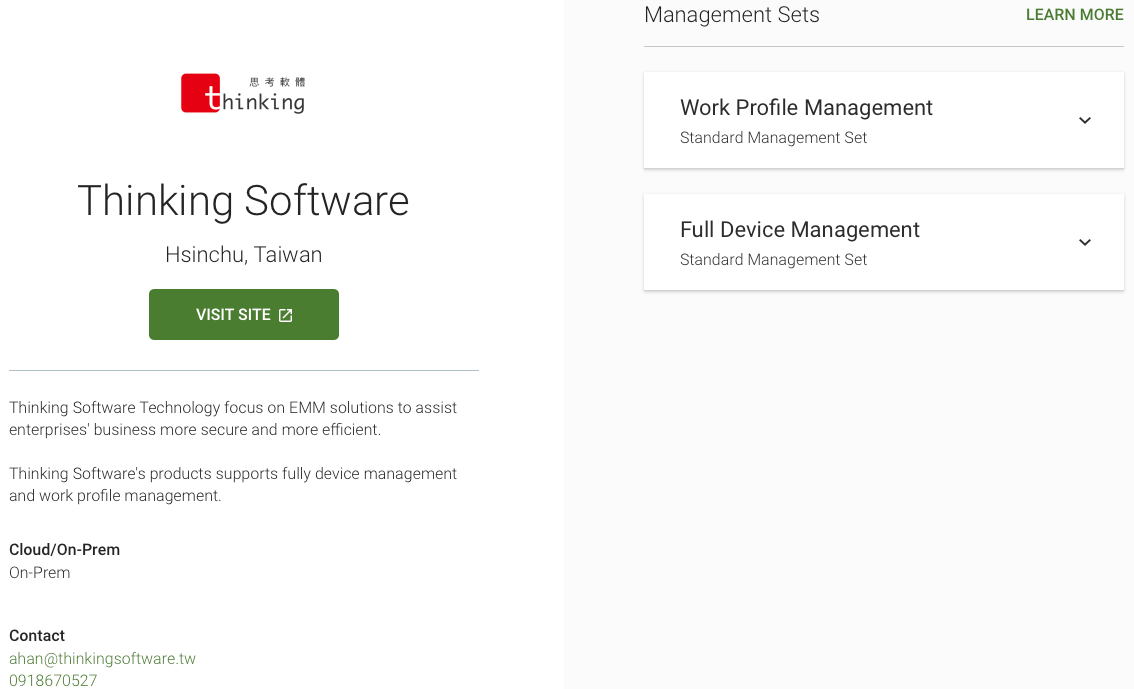Click the Management Sets section heading
The image size is (1134, 689).
731,15
